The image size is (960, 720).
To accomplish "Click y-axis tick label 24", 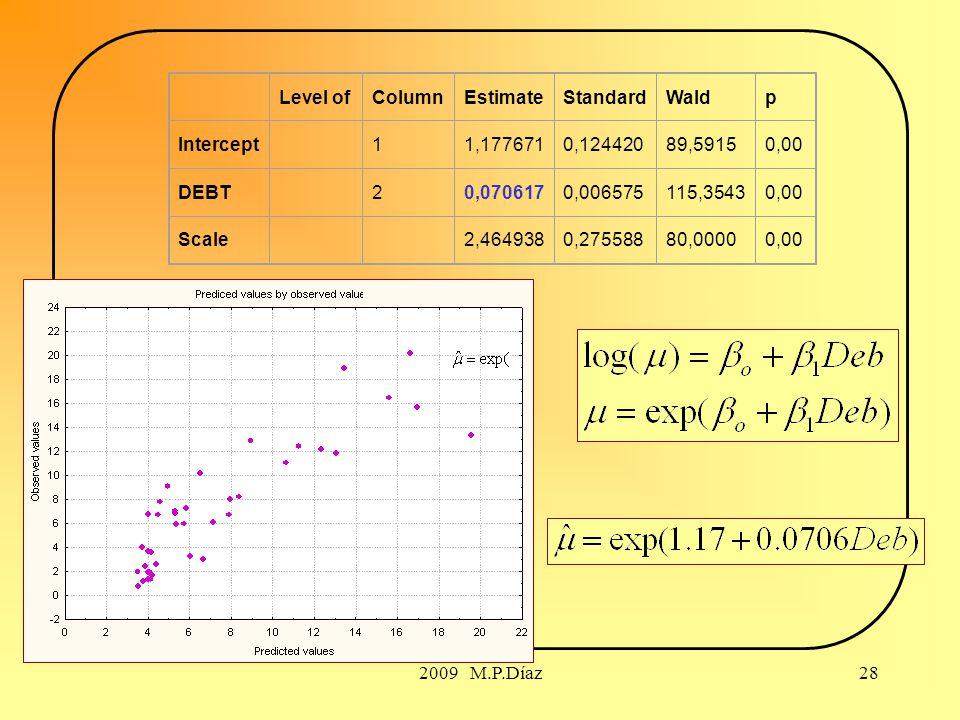I will (x=53, y=307).
